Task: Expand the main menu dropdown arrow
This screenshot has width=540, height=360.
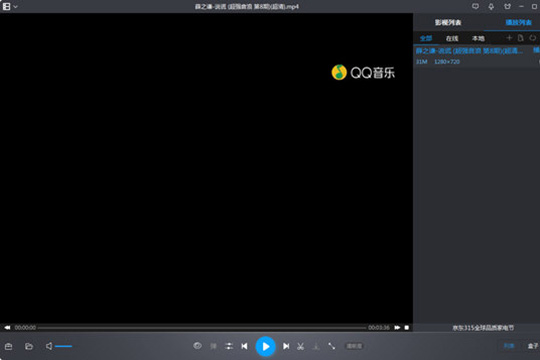Action: pyautogui.click(x=15, y=7)
